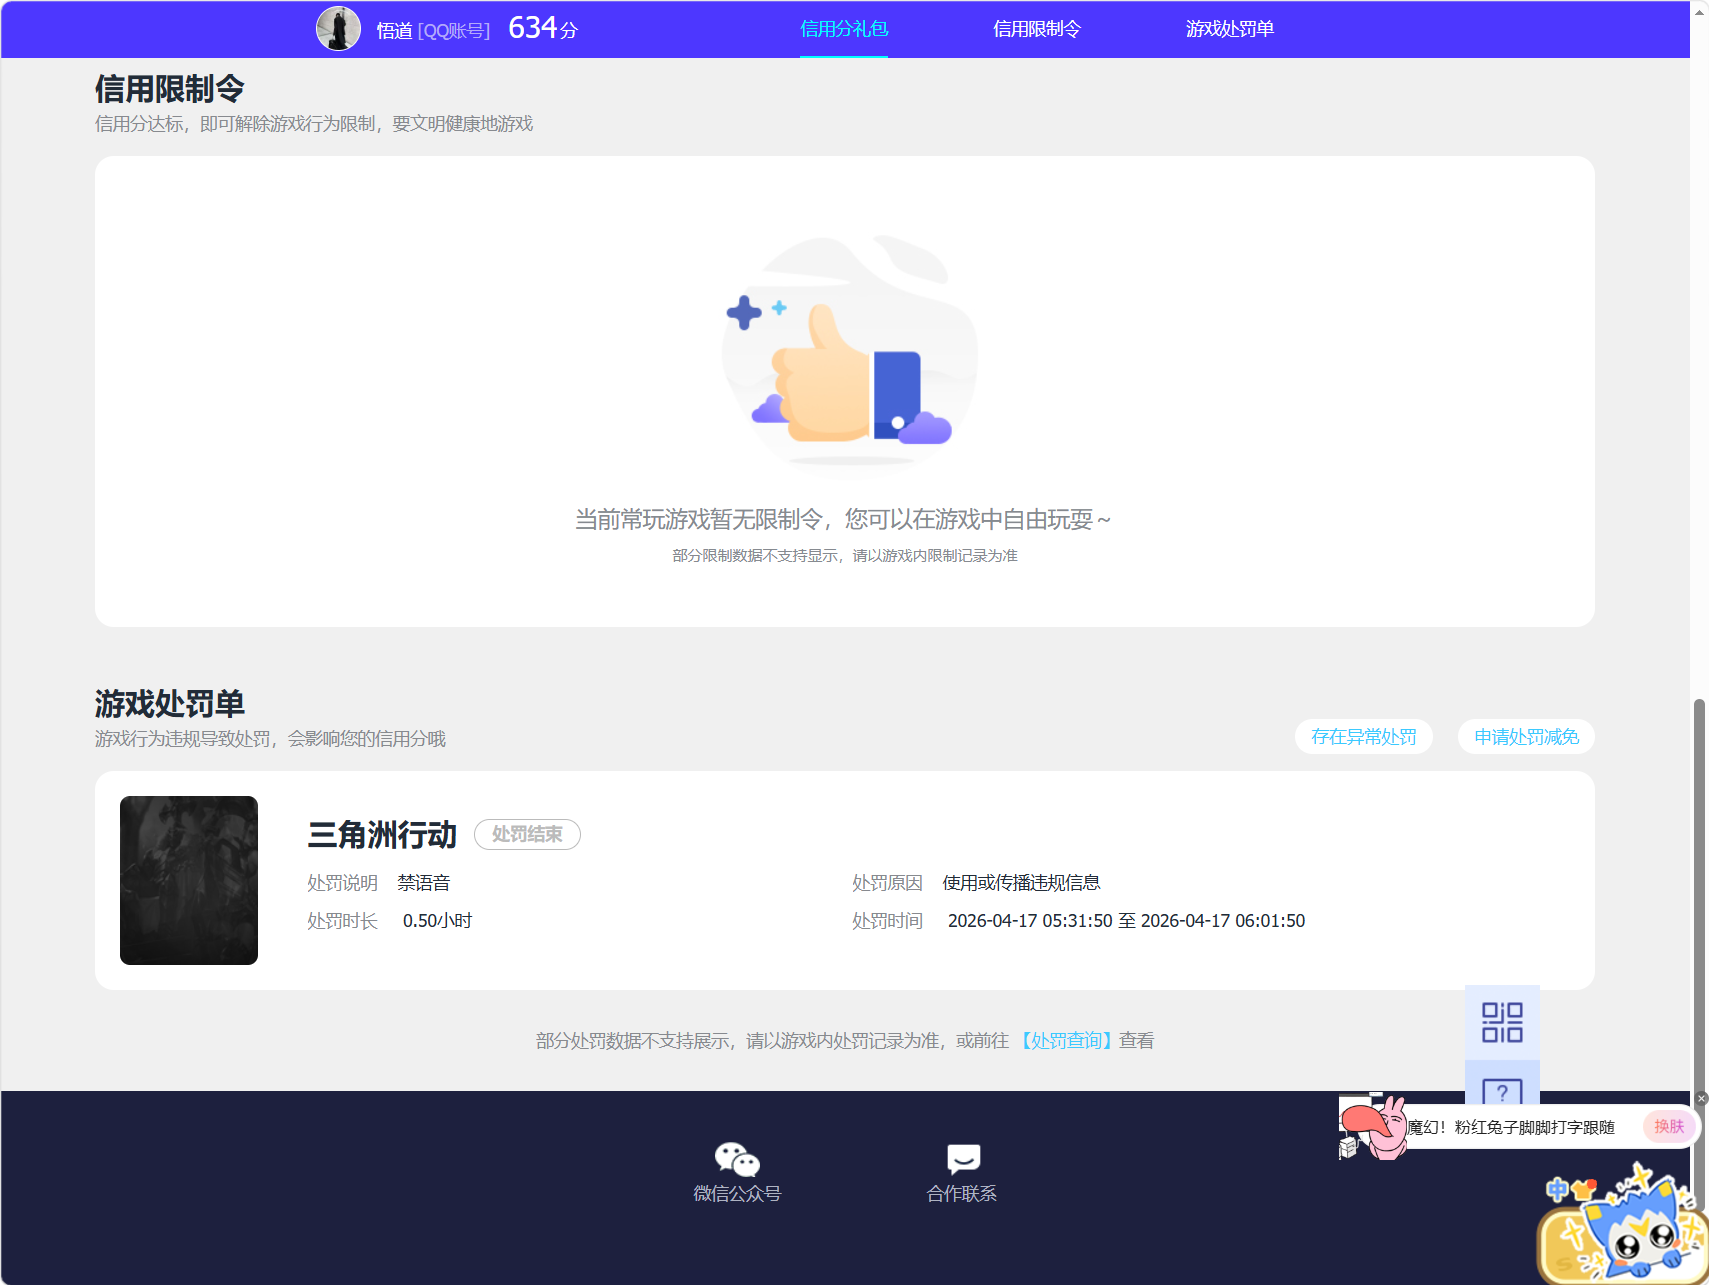Viewport: 1709px width, 1285px height.
Task: Click the penalty time range 2026-04-17
Action: point(1126,921)
